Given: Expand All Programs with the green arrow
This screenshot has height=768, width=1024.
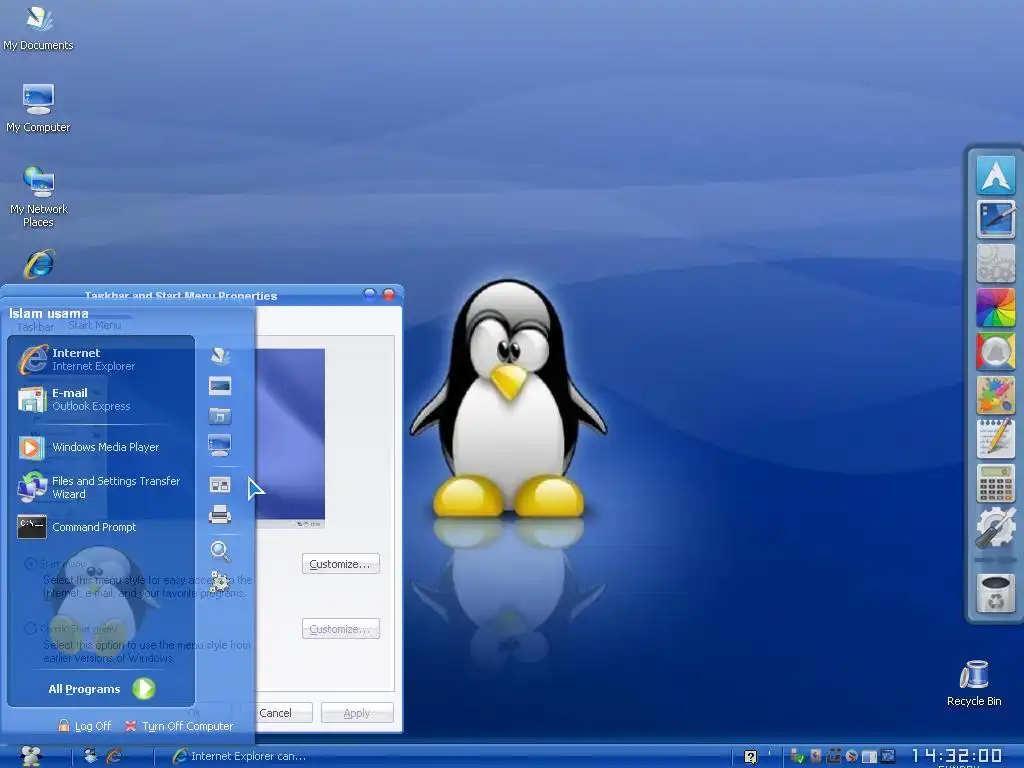Looking at the screenshot, I should (x=144, y=688).
